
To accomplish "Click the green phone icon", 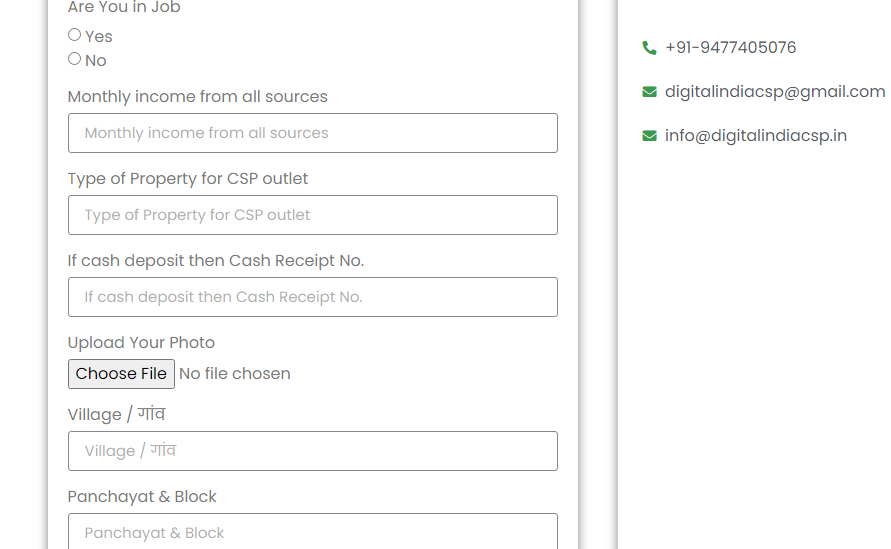I will pos(649,48).
